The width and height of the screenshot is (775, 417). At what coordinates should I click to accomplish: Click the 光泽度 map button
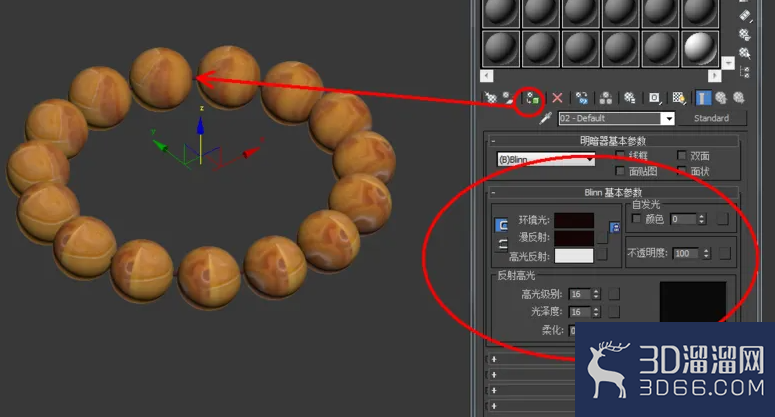click(614, 312)
